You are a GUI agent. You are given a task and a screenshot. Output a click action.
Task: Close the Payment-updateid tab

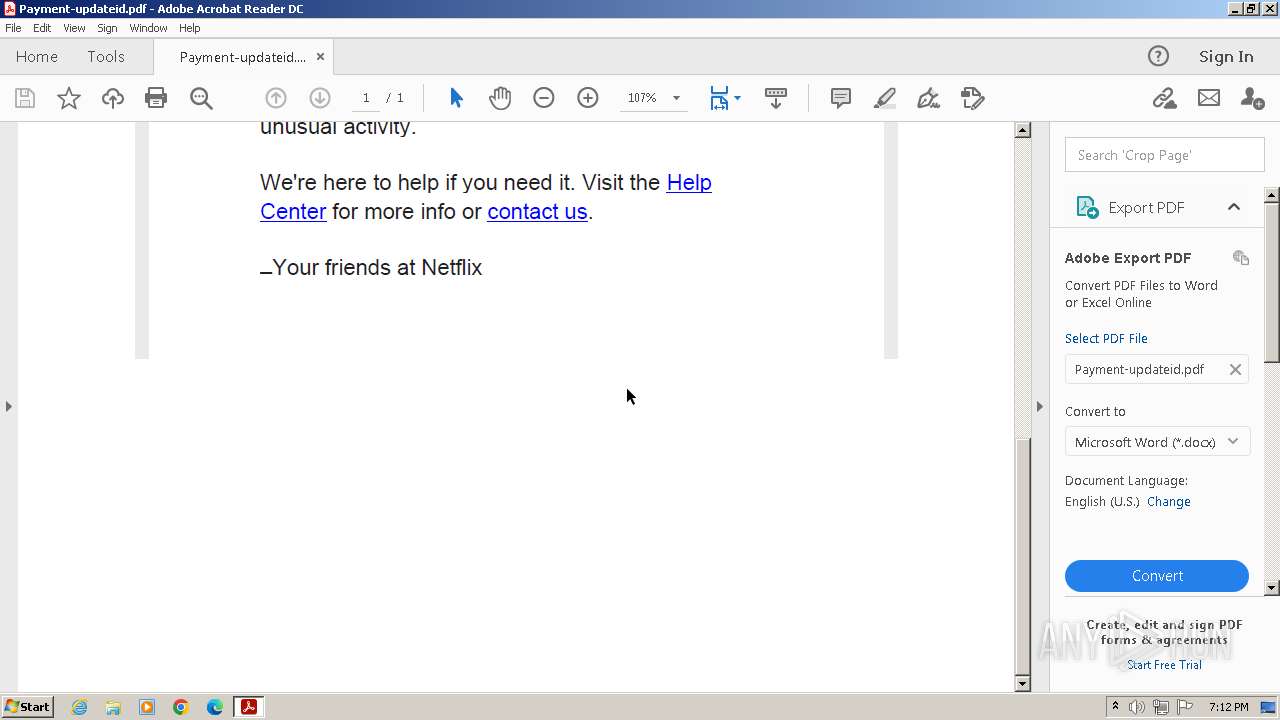pyautogui.click(x=320, y=57)
